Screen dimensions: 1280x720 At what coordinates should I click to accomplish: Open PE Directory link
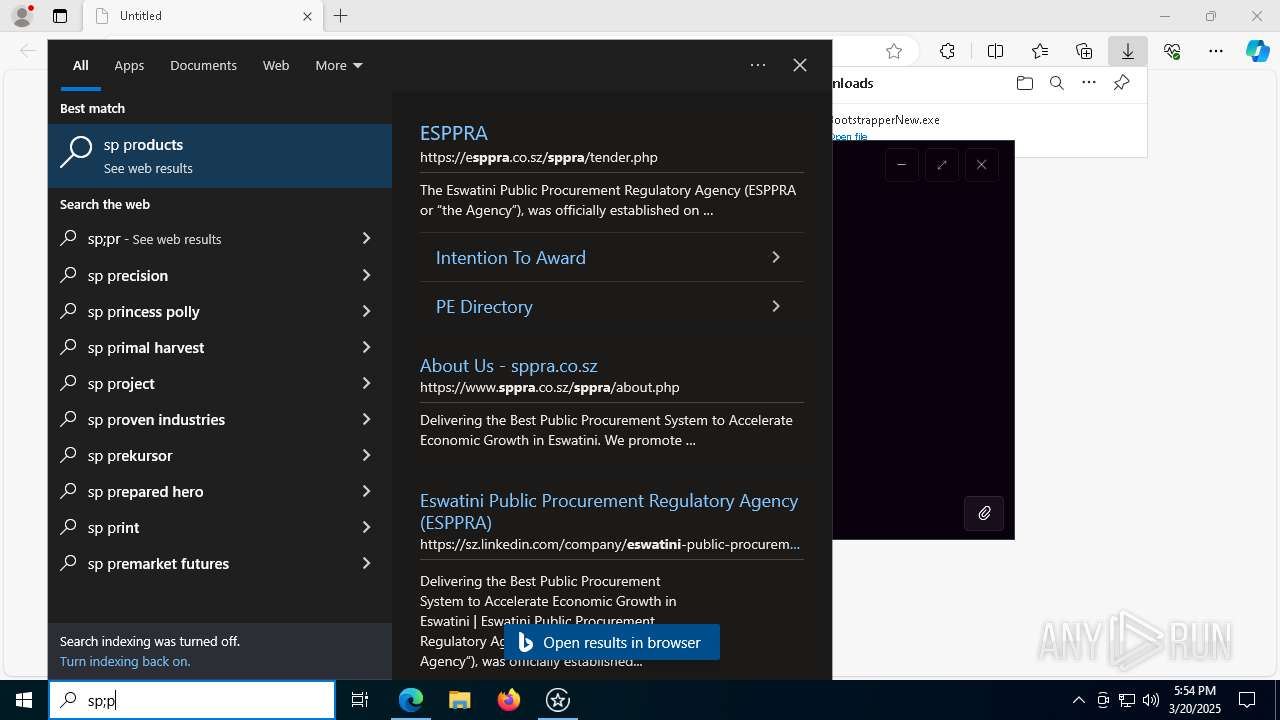(611, 306)
